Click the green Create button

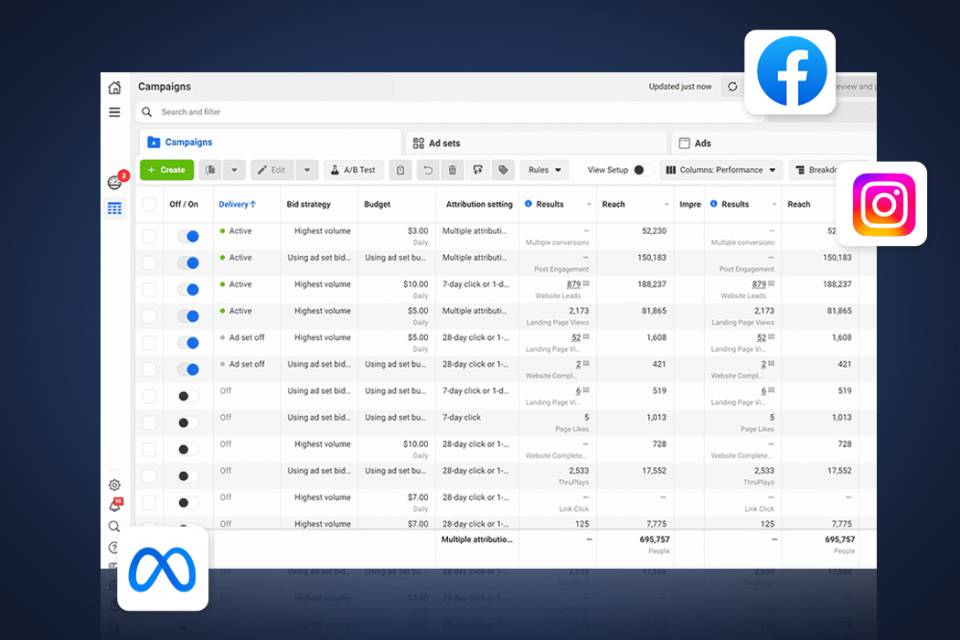167,170
